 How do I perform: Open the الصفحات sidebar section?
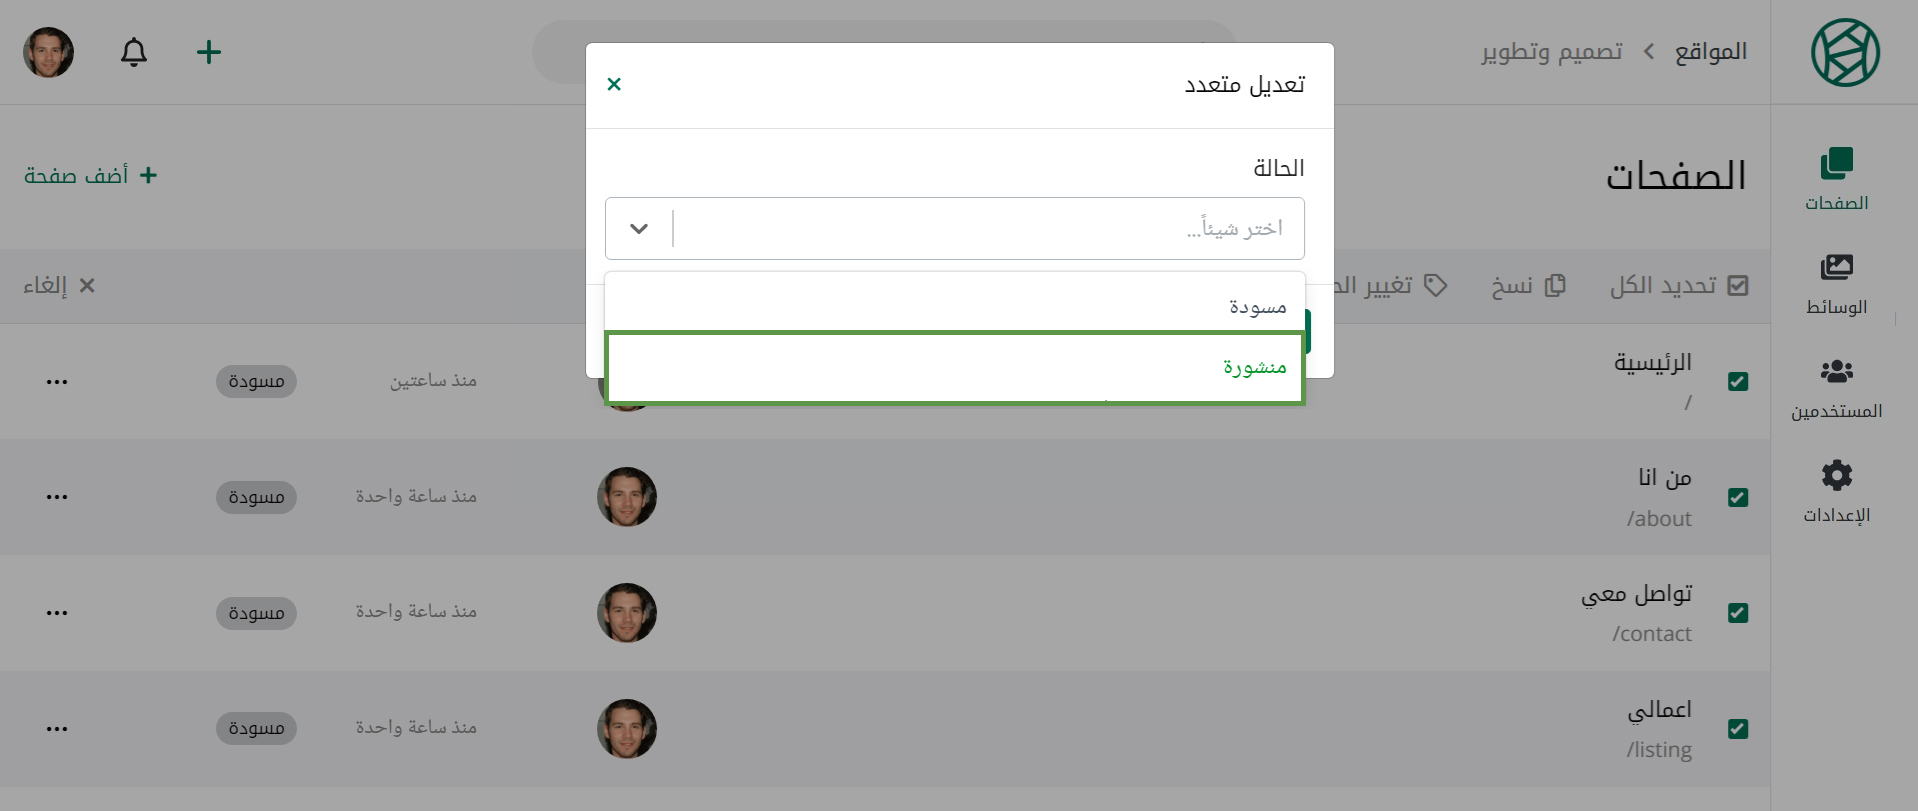(1836, 179)
